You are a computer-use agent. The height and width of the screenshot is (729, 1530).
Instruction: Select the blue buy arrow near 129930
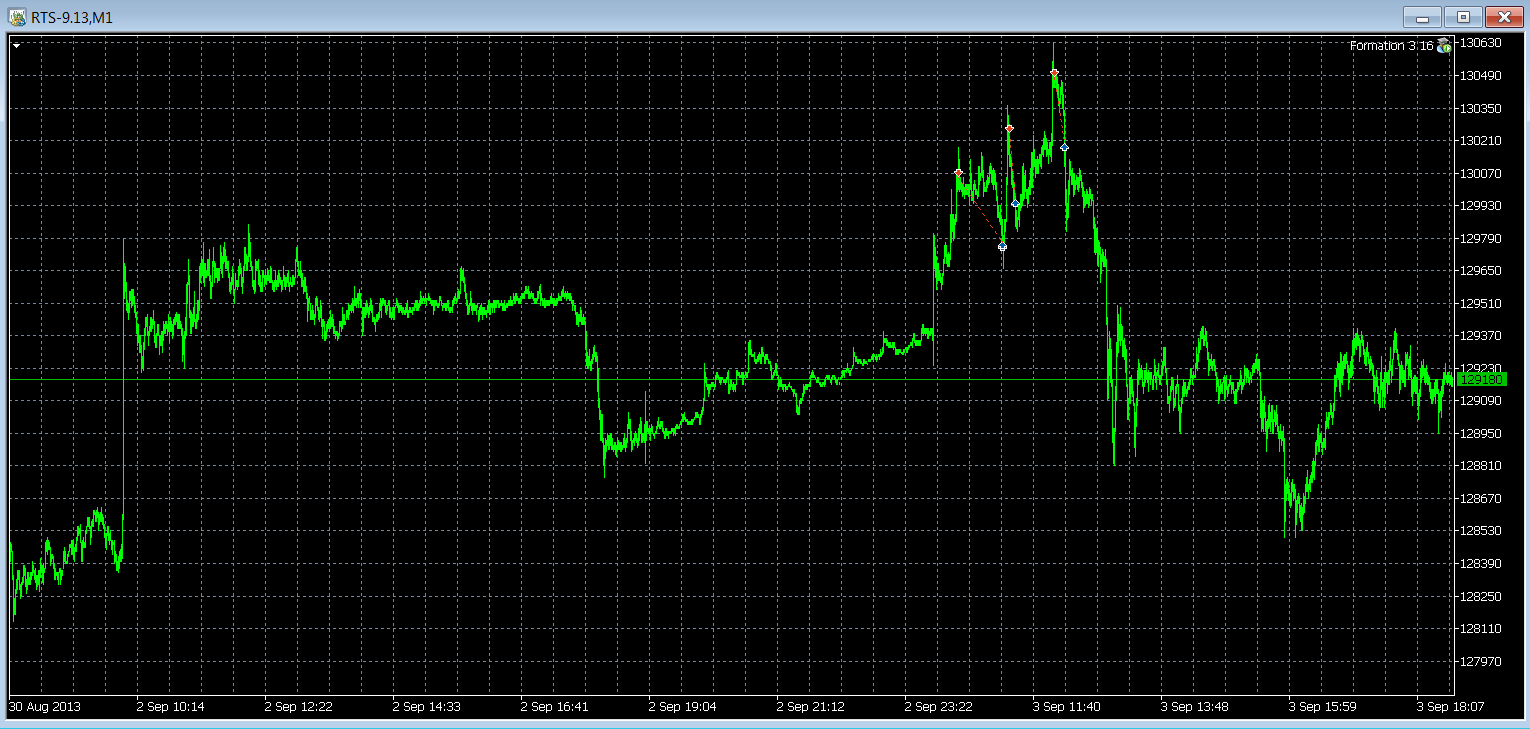click(x=1015, y=204)
